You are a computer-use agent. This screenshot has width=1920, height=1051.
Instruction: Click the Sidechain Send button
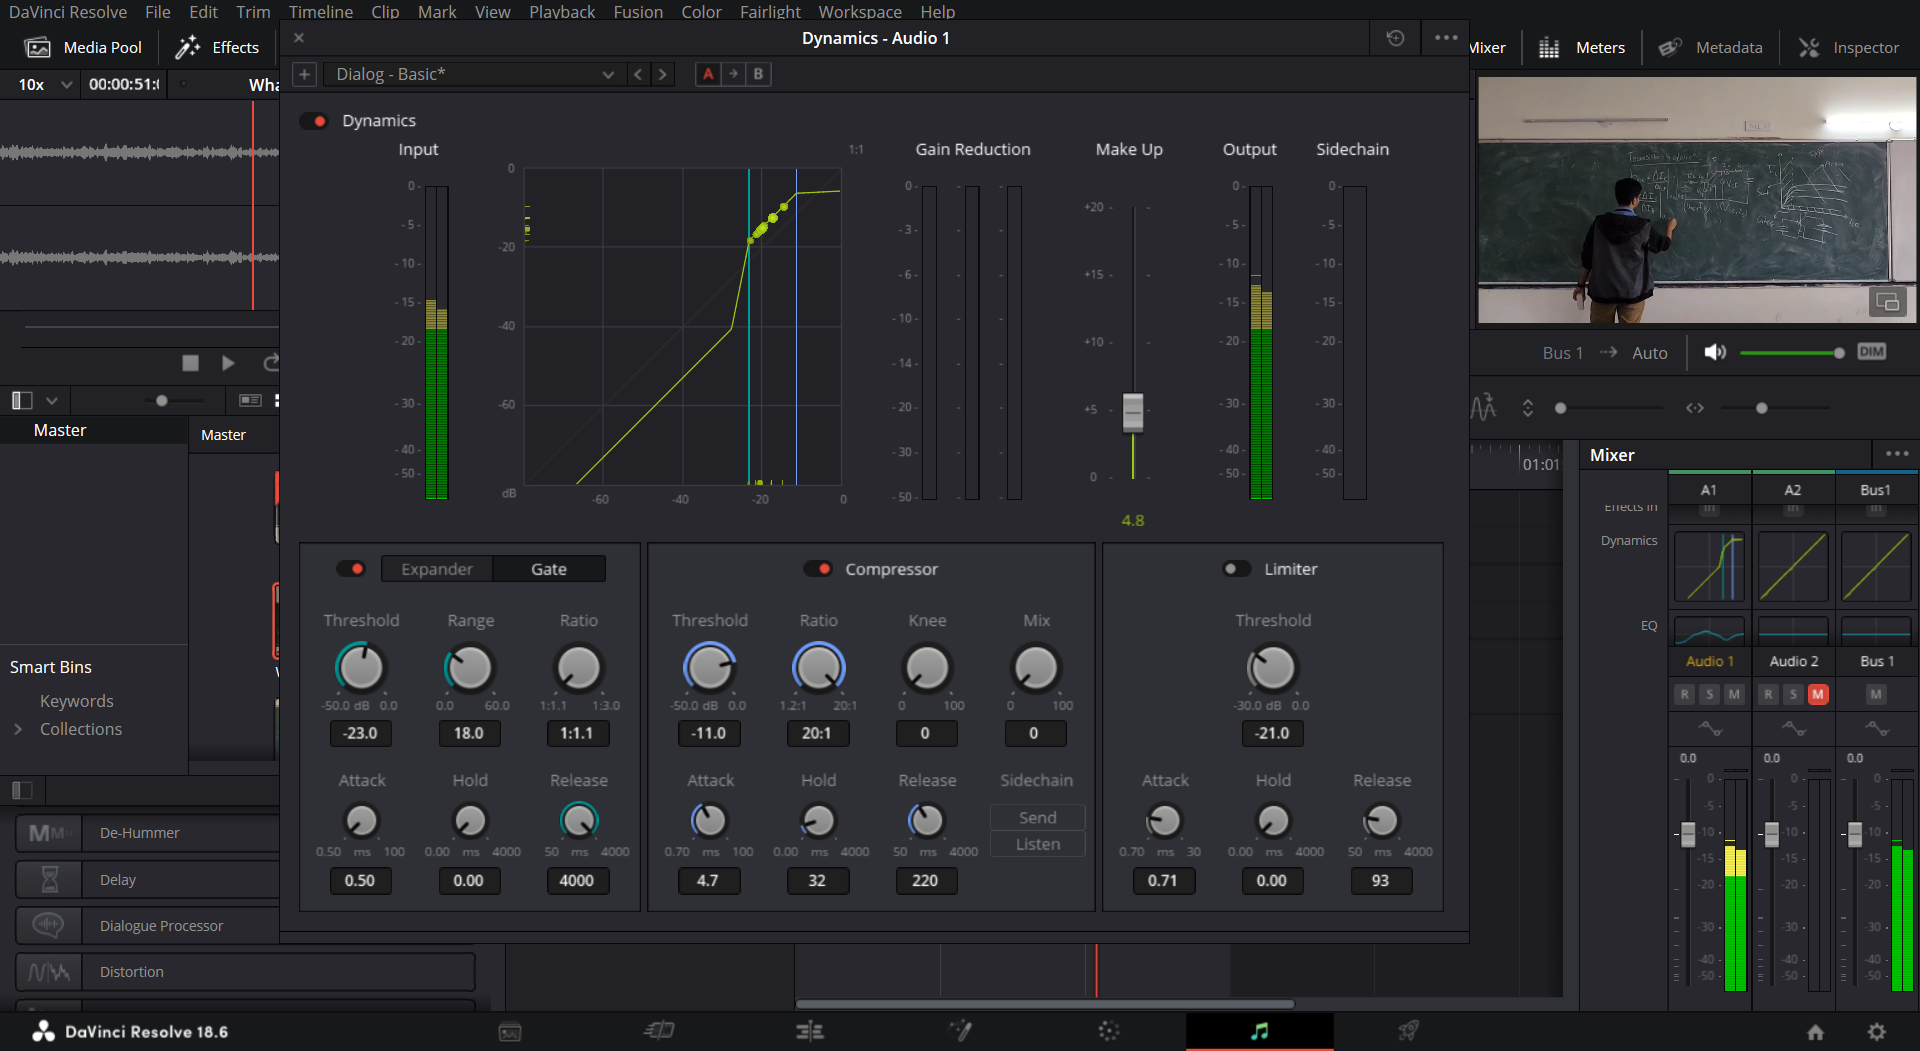tap(1037, 817)
